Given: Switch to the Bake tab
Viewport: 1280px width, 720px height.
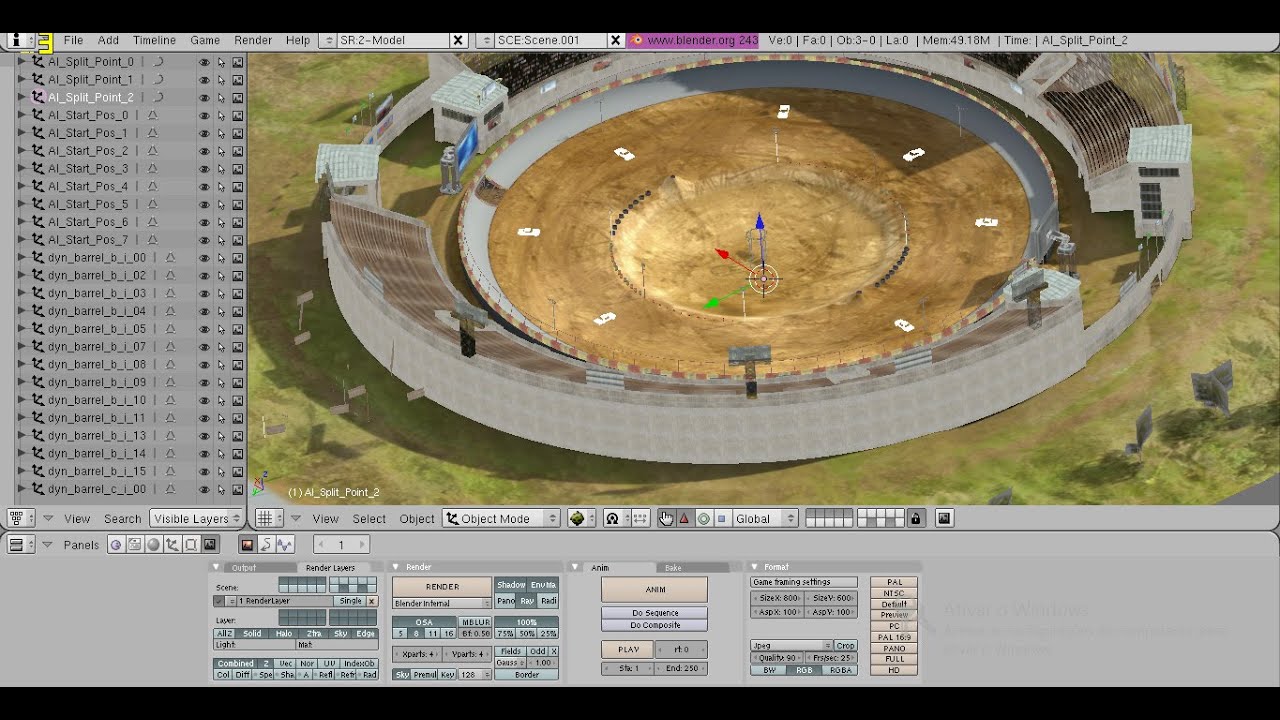Looking at the screenshot, I should (x=673, y=568).
